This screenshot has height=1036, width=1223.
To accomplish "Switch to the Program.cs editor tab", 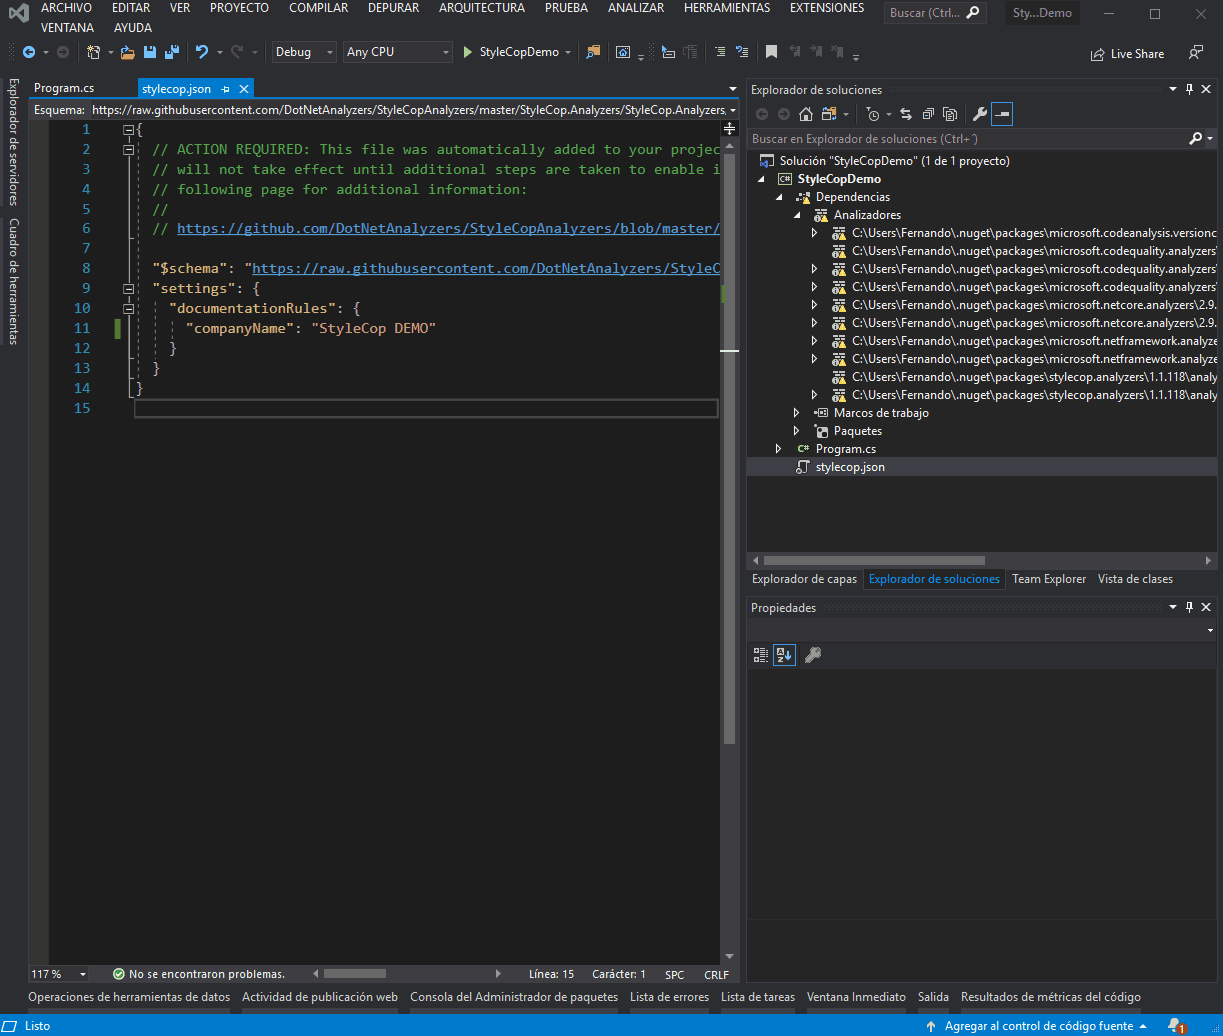I will [x=64, y=89].
